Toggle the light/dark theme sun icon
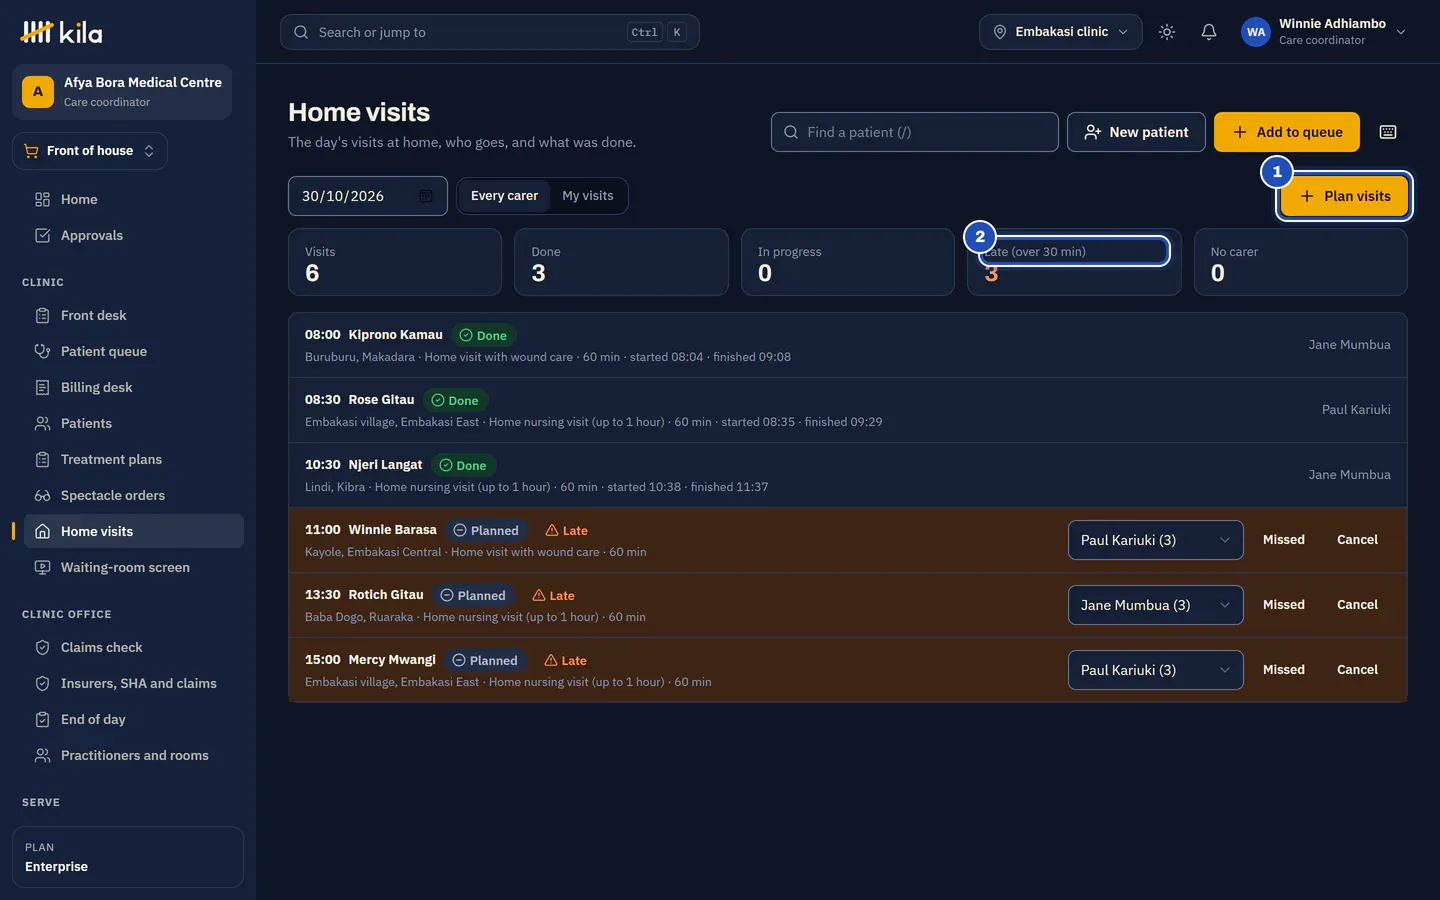This screenshot has height=900, width=1440. tap(1166, 32)
